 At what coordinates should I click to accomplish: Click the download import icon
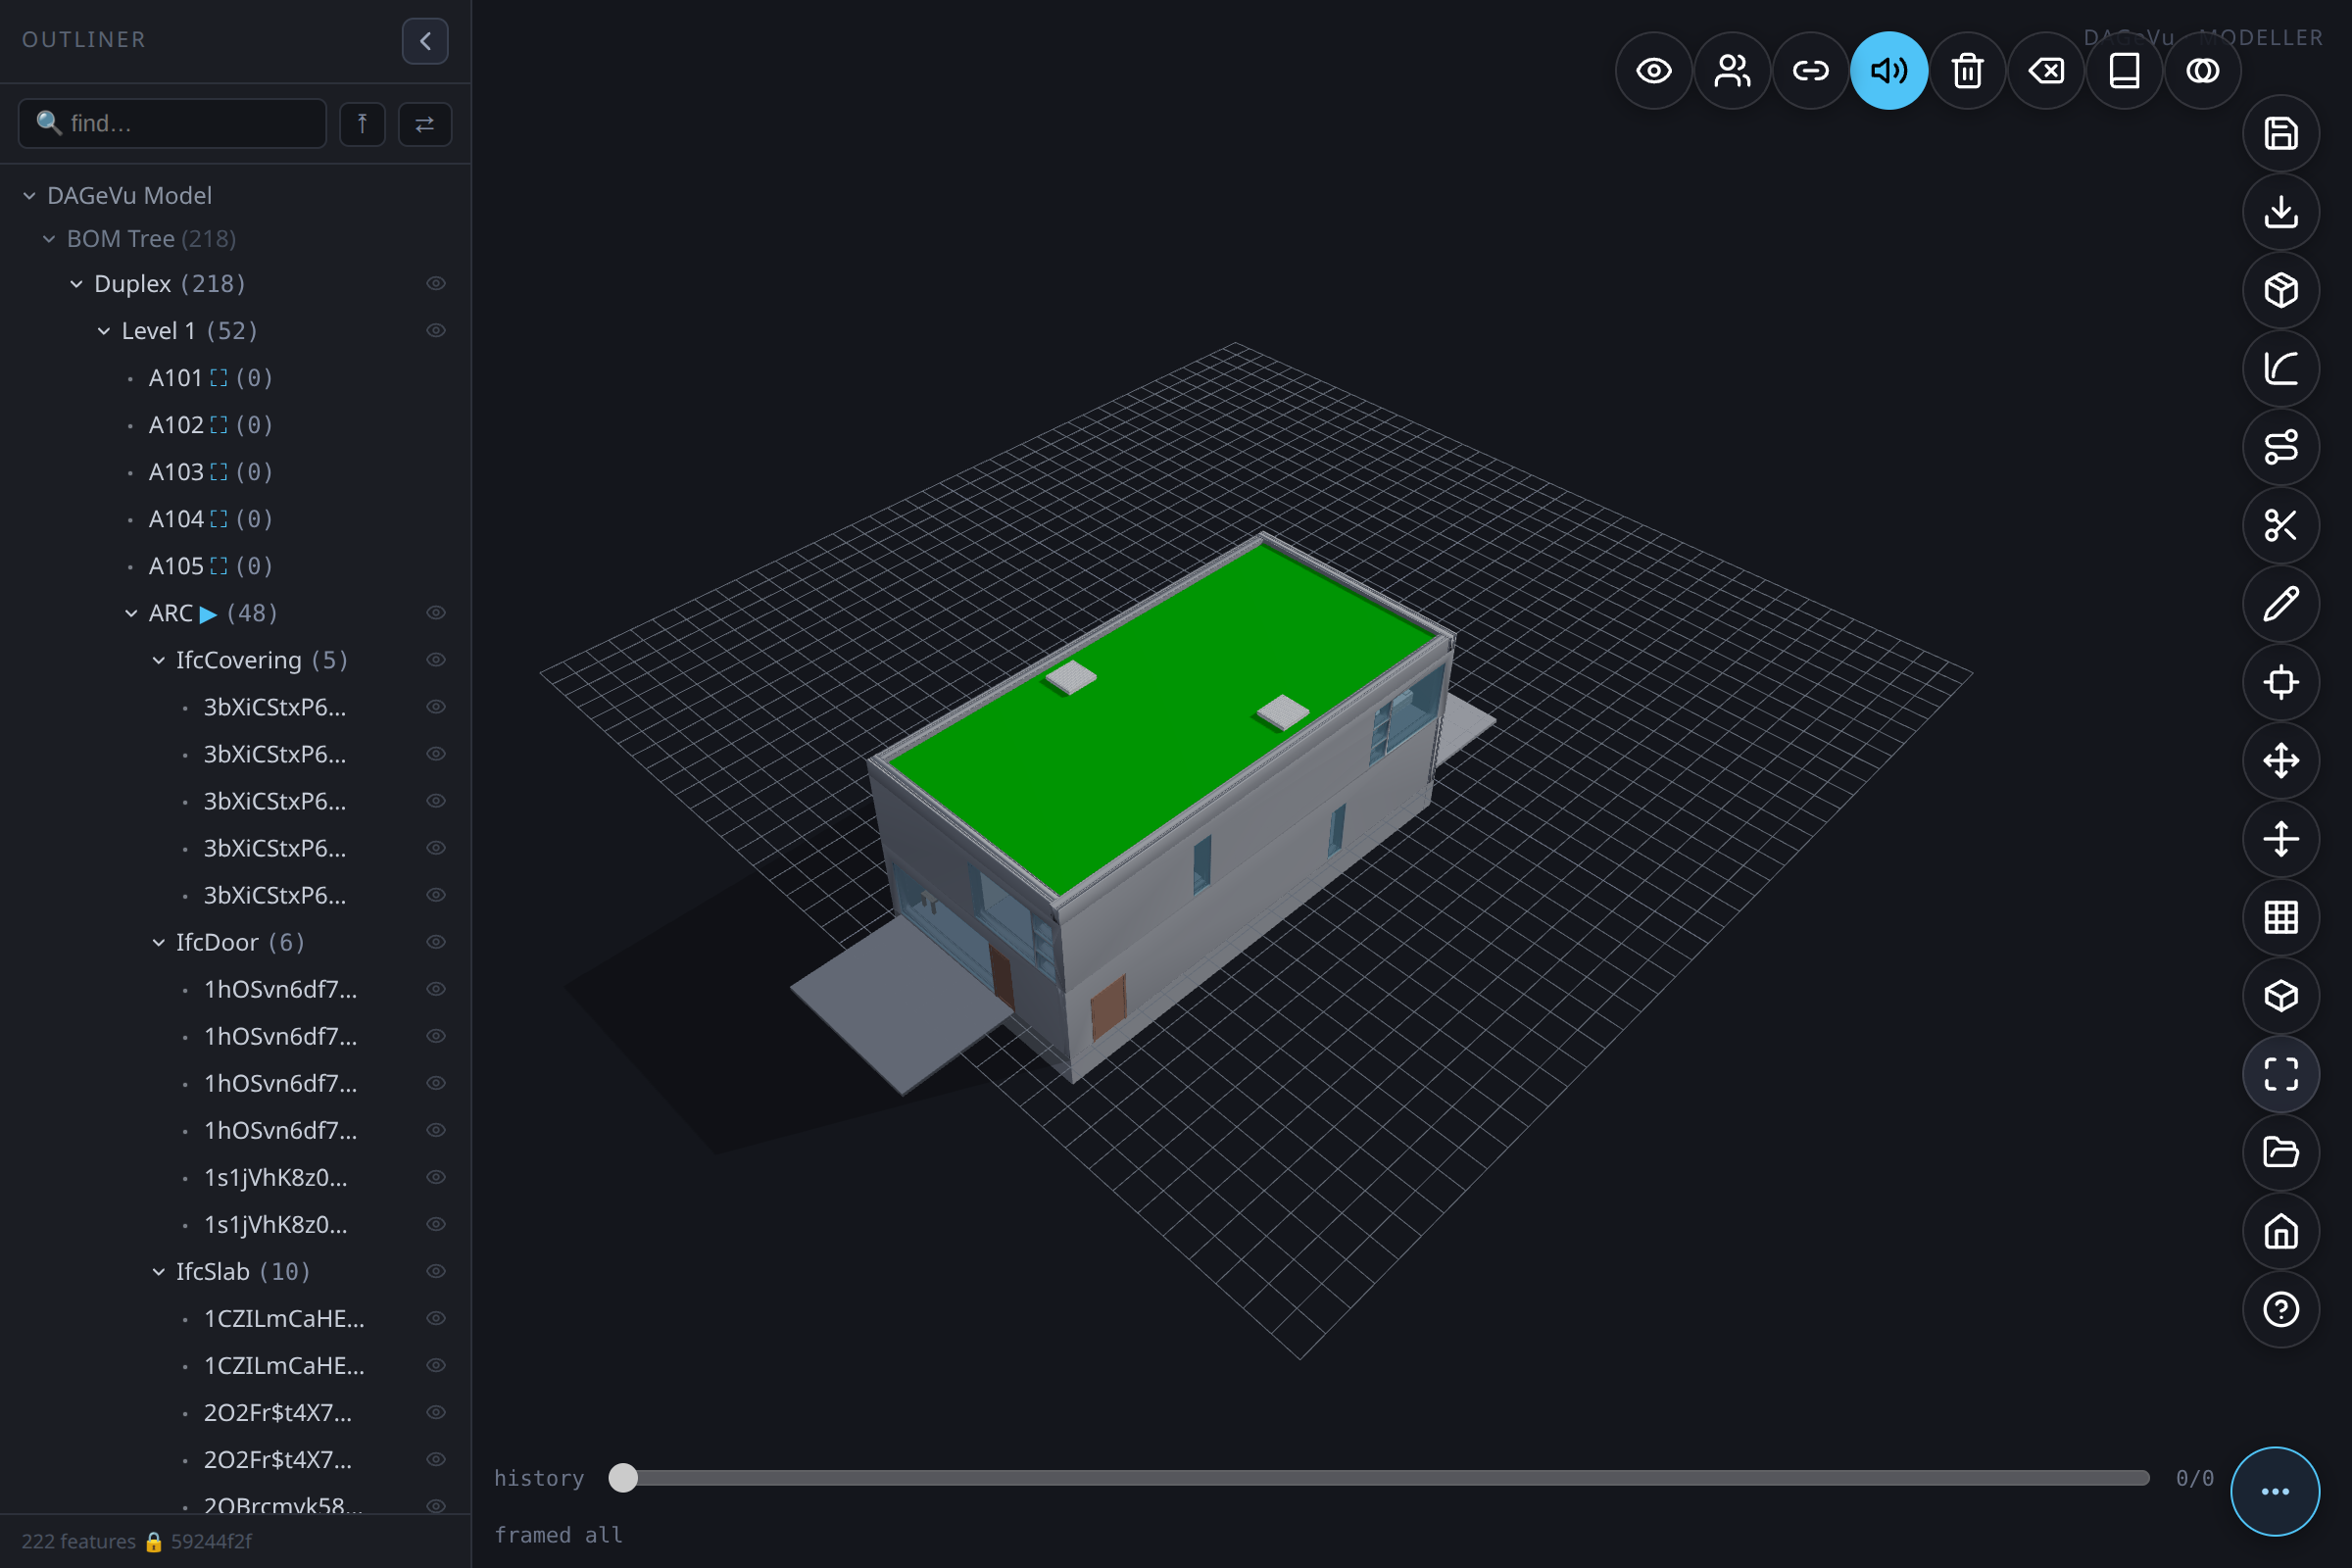2281,212
